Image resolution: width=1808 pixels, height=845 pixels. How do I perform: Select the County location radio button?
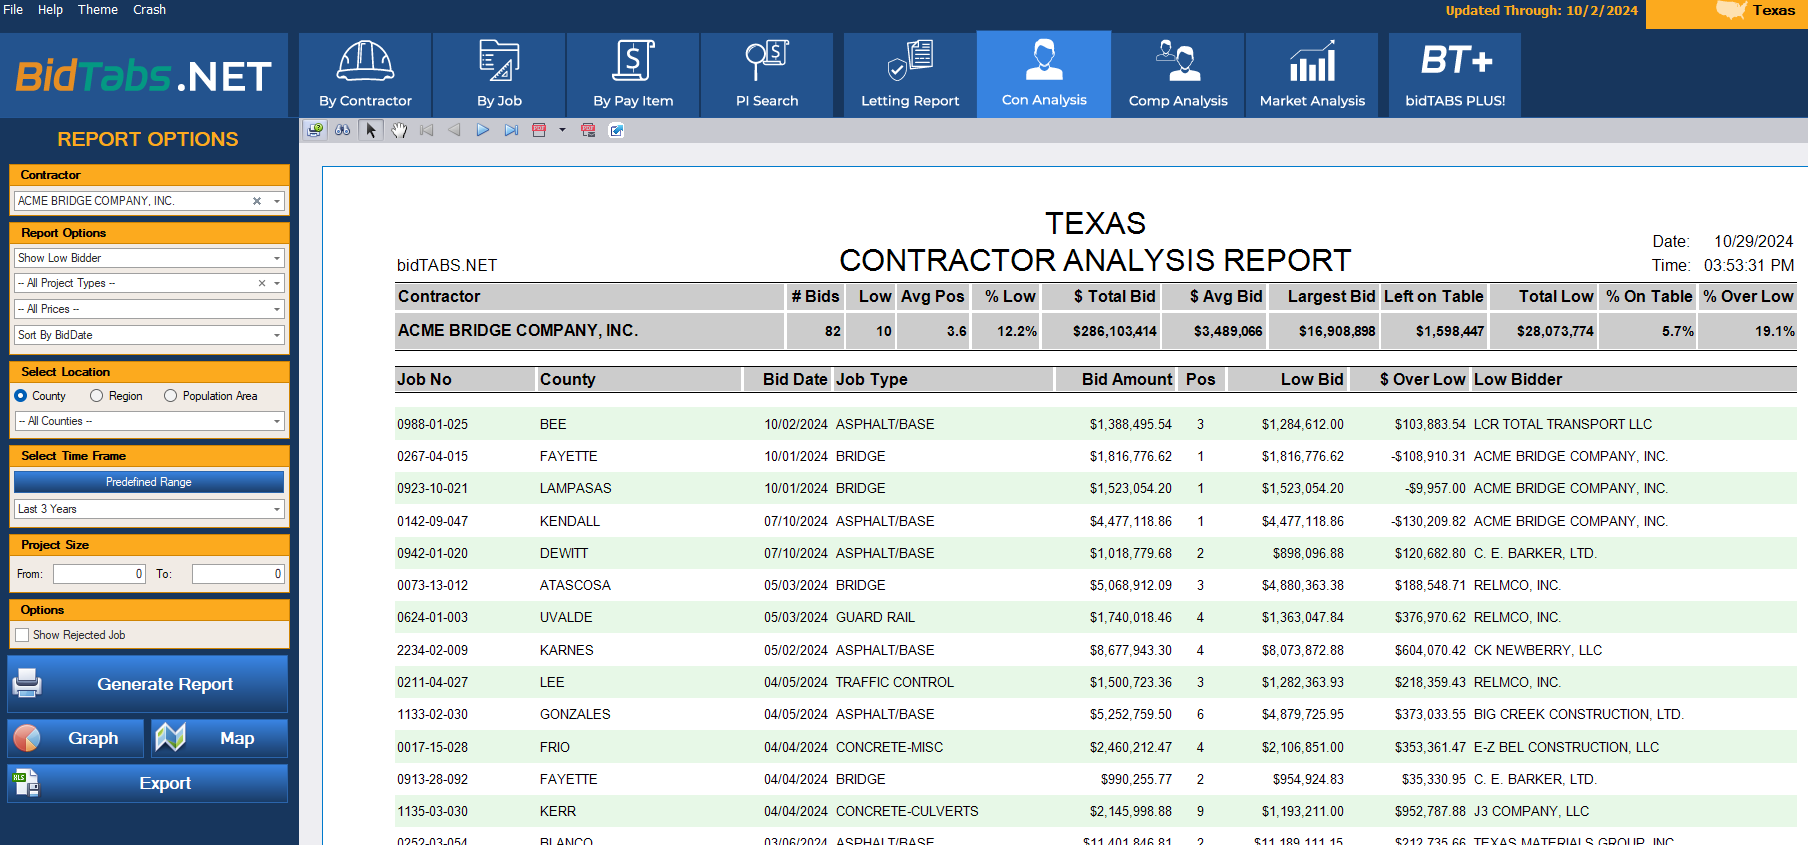[x=21, y=396]
